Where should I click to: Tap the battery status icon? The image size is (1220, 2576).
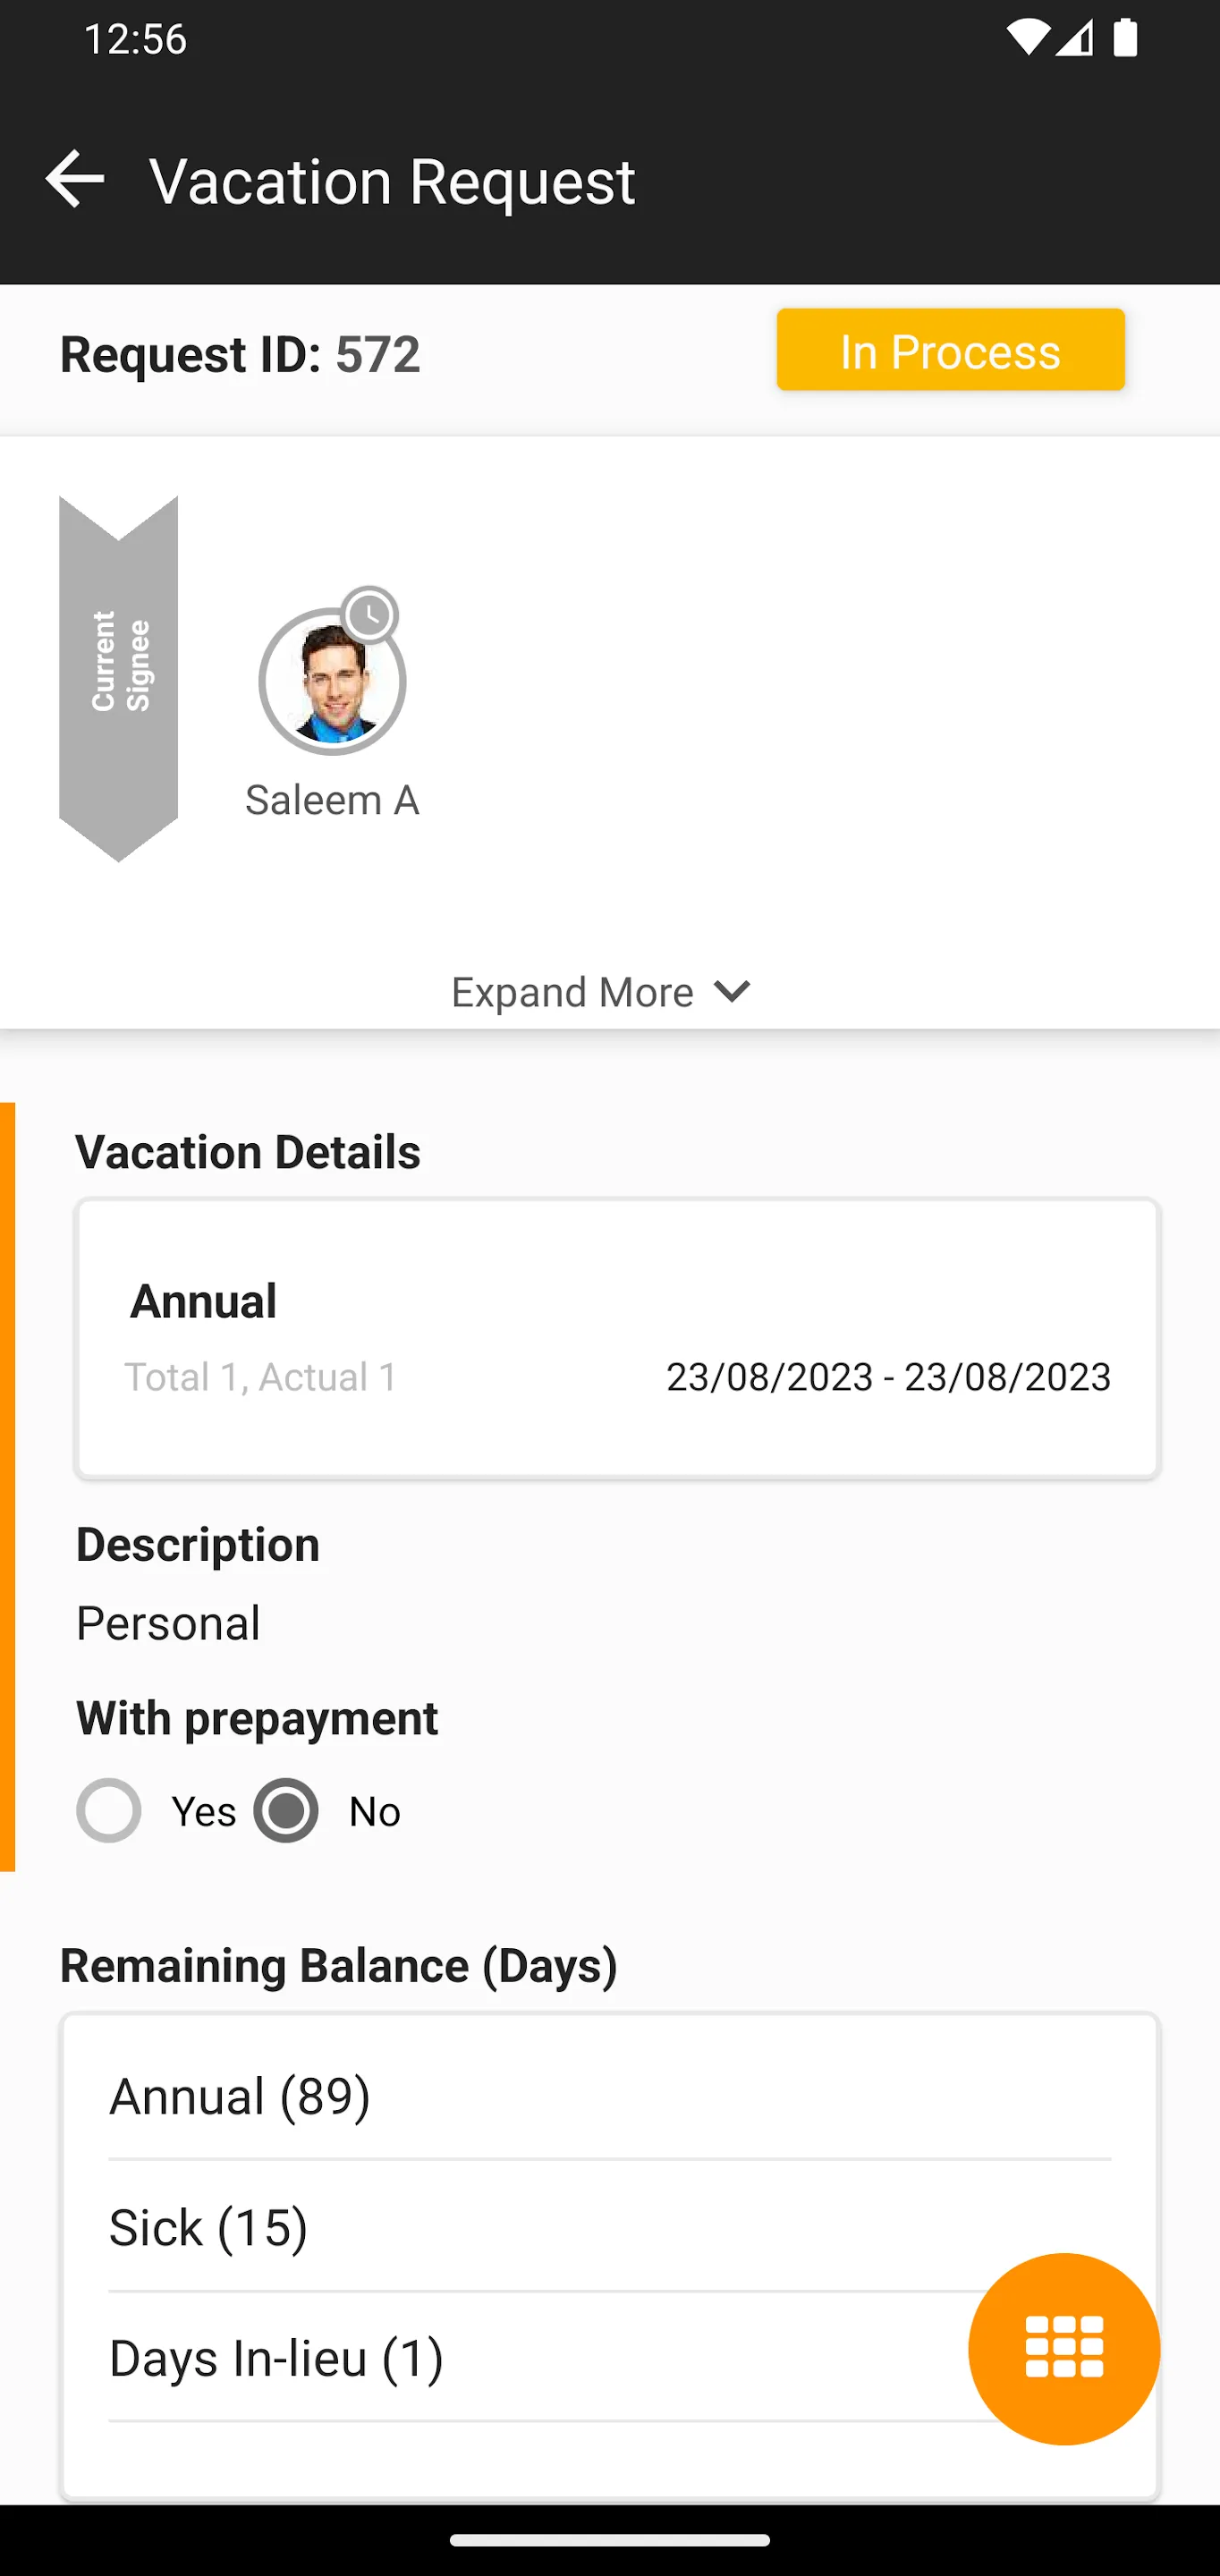[1125, 39]
